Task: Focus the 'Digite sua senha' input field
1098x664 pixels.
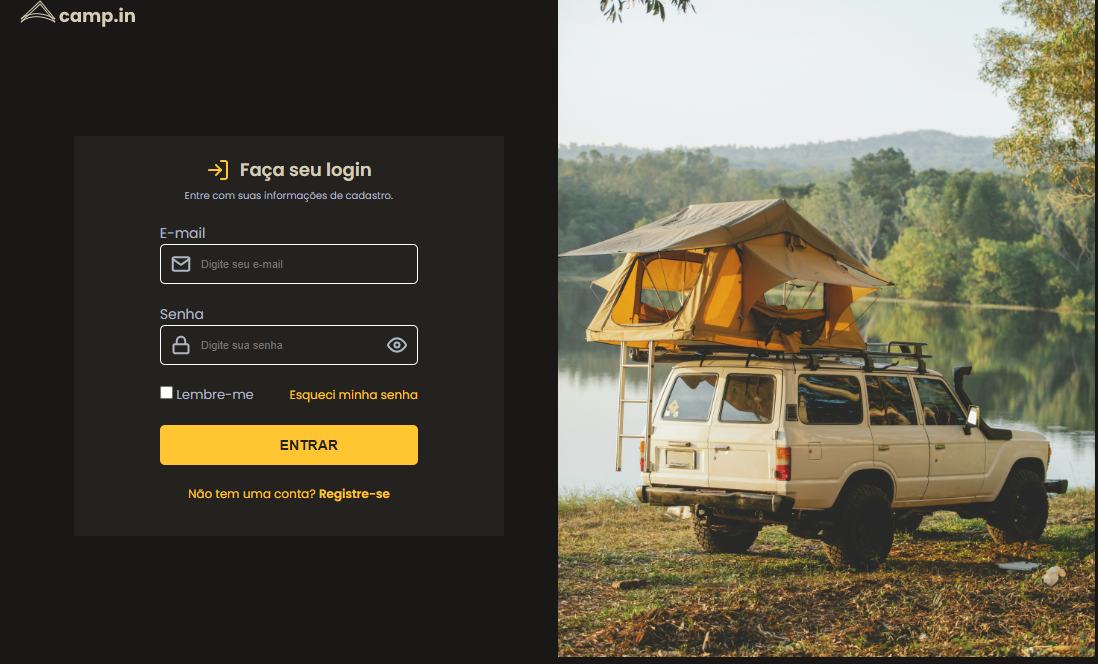Action: click(x=289, y=345)
